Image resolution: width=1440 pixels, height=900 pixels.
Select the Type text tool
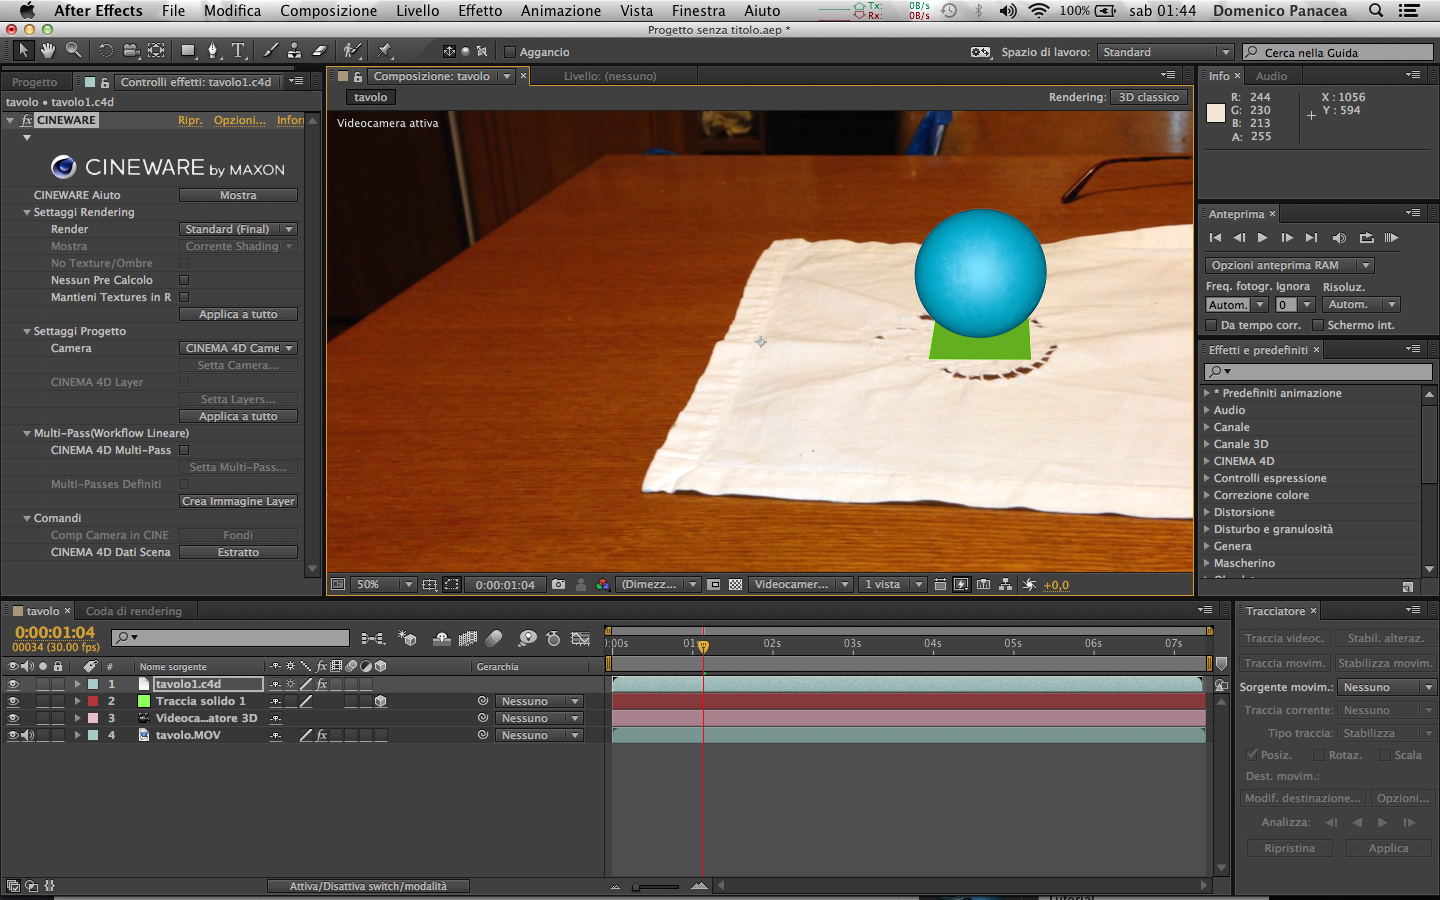238,50
